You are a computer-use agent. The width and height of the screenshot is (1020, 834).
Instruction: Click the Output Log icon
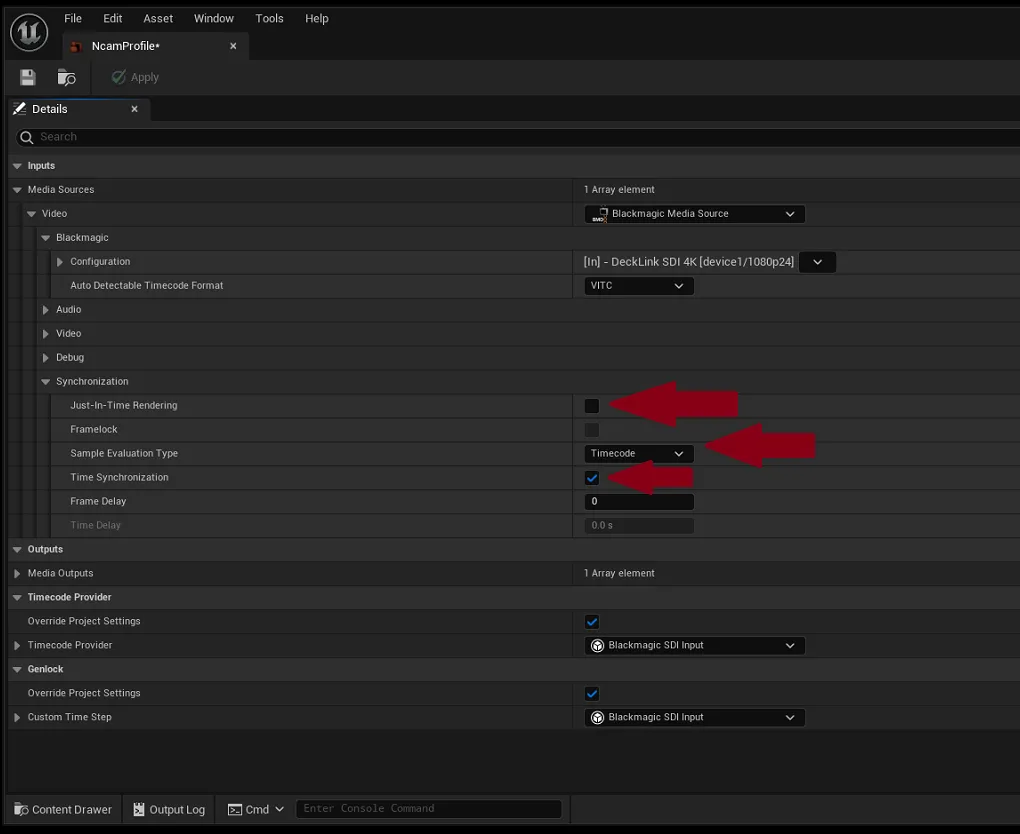[139, 809]
